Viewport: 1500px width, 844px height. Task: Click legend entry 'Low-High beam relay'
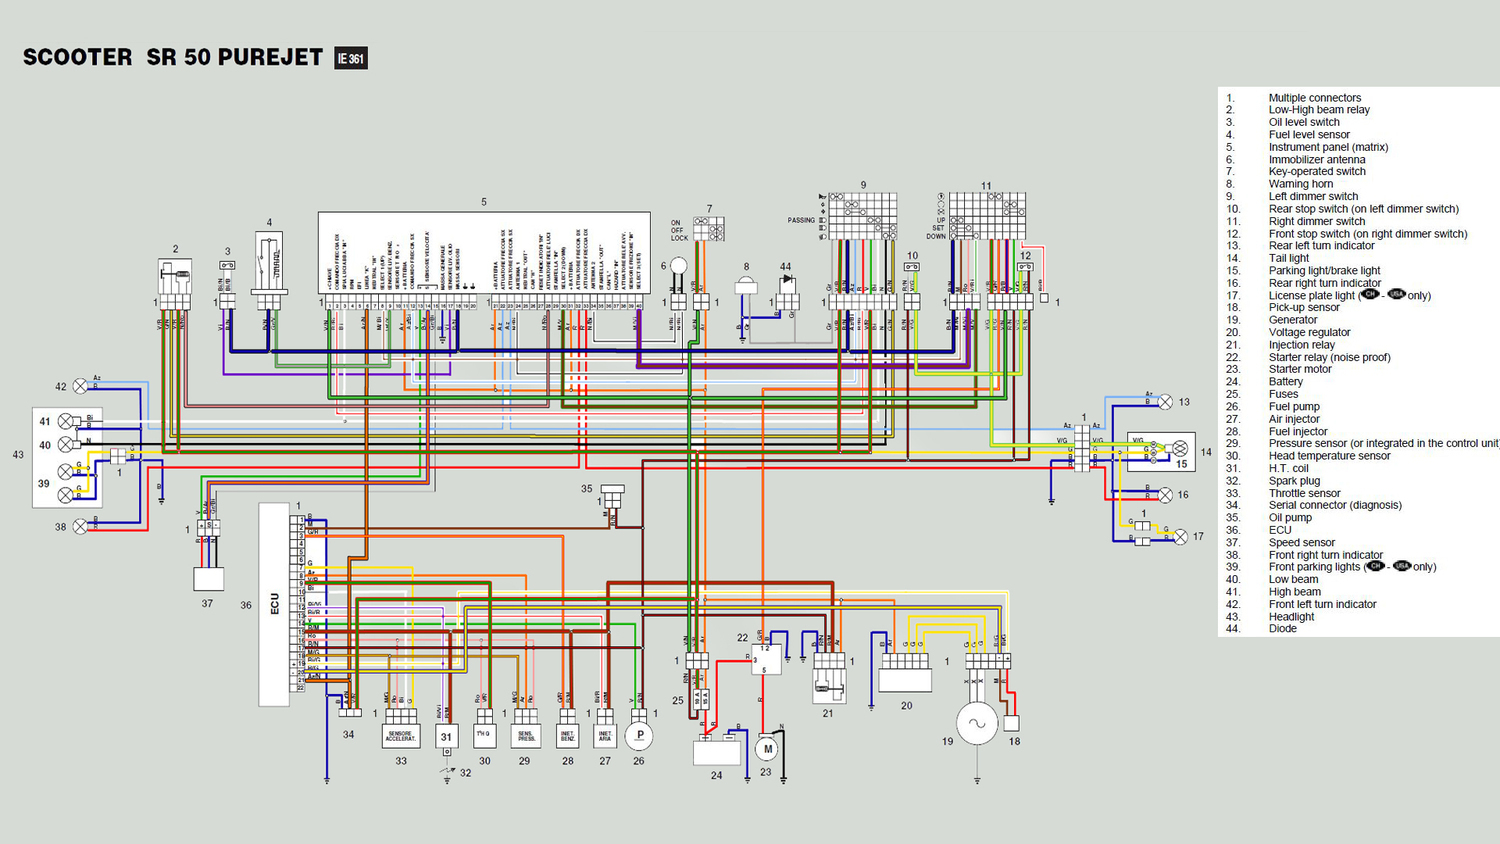[1319, 110]
